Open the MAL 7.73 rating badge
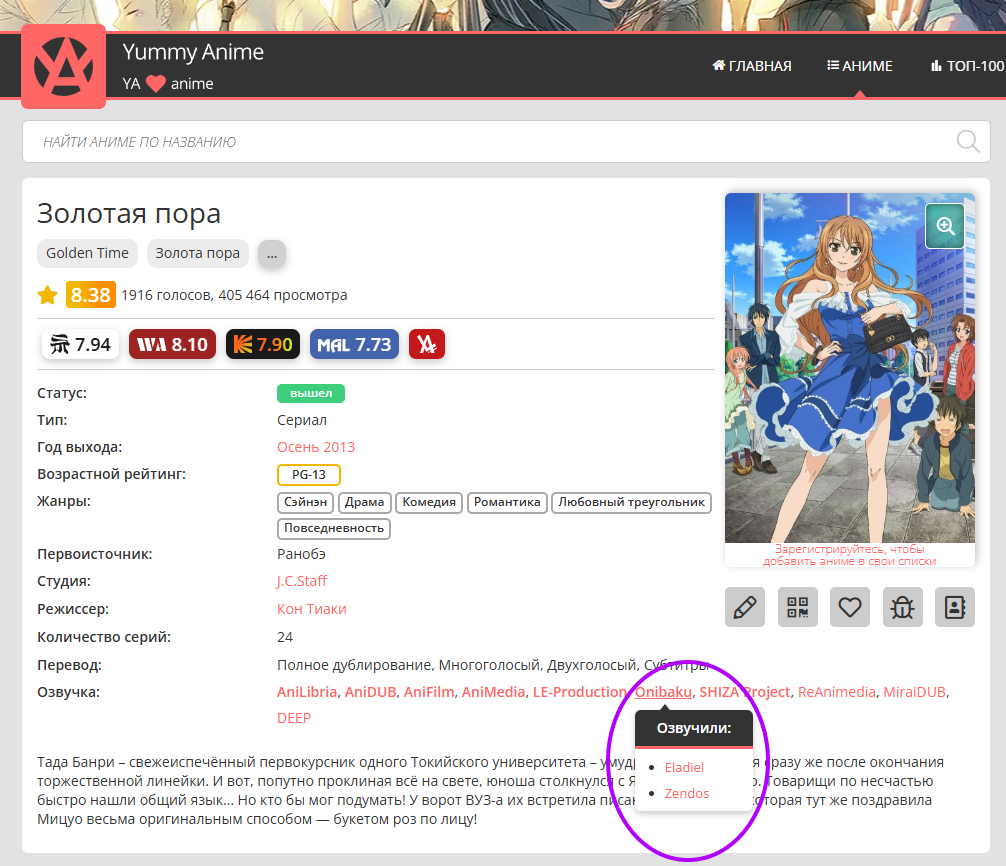 pos(354,344)
